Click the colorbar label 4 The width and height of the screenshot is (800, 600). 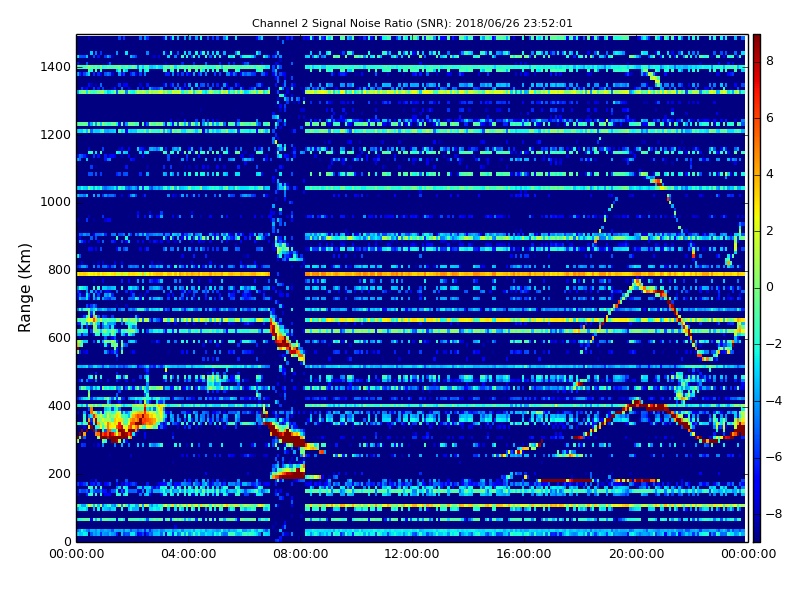coord(770,174)
